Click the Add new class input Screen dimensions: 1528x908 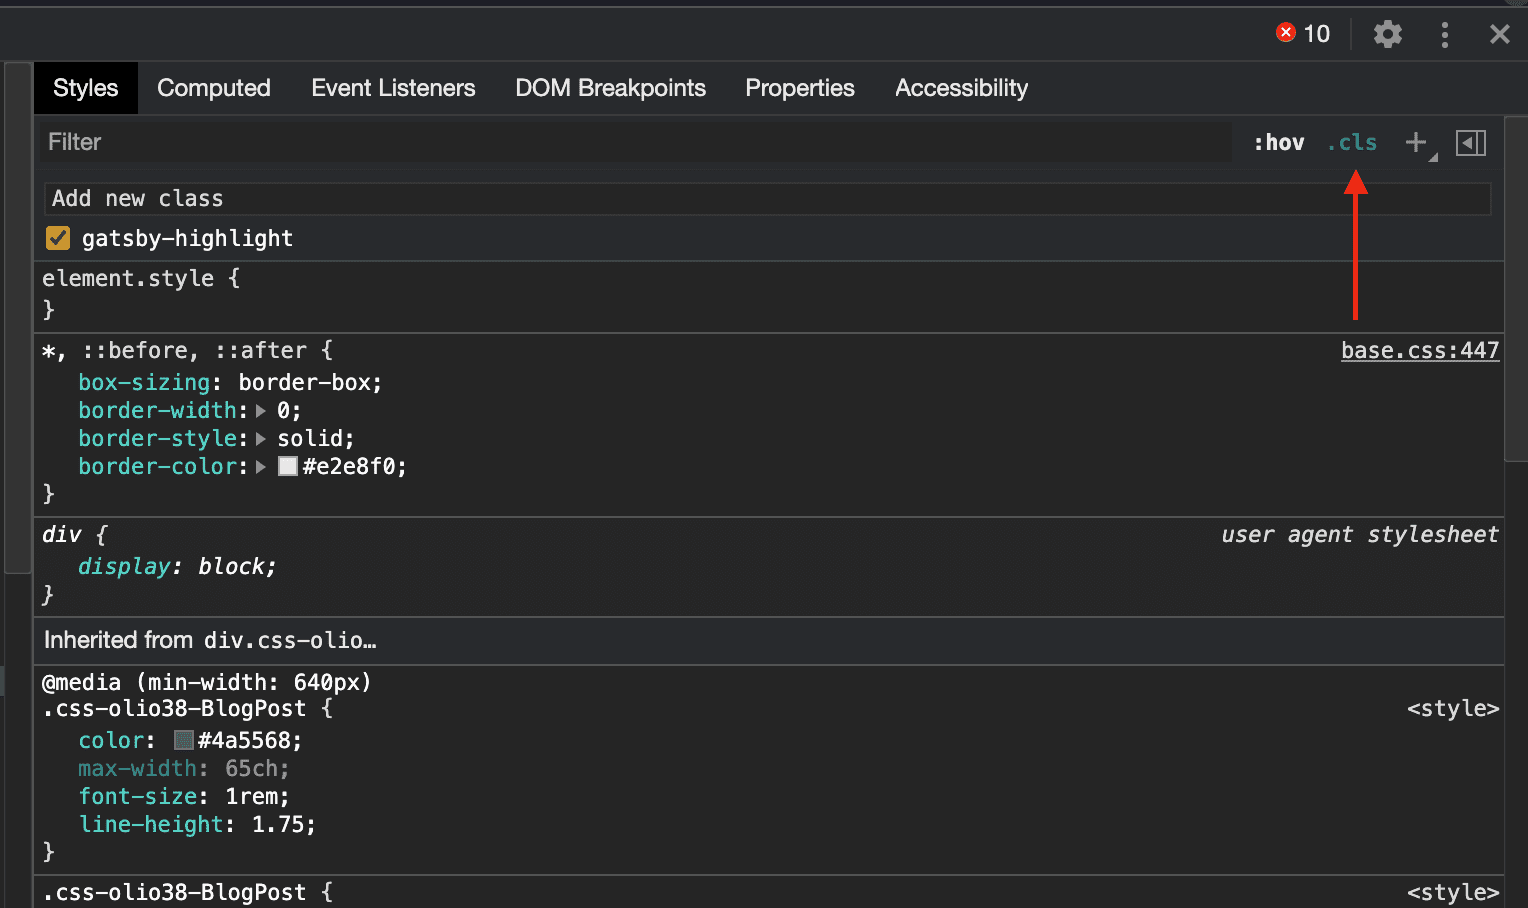click(x=767, y=198)
